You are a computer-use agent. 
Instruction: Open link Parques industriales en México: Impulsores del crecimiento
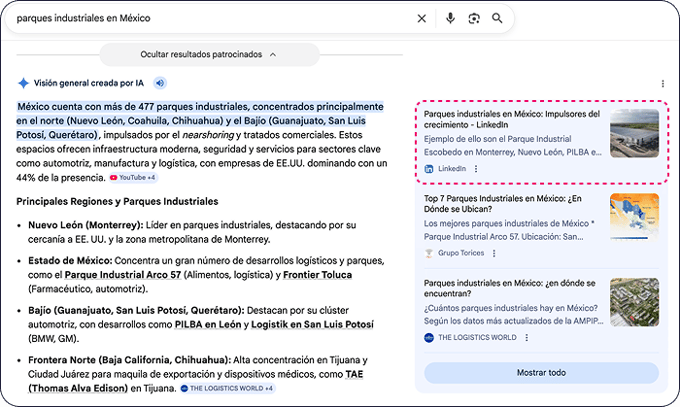[512, 119]
